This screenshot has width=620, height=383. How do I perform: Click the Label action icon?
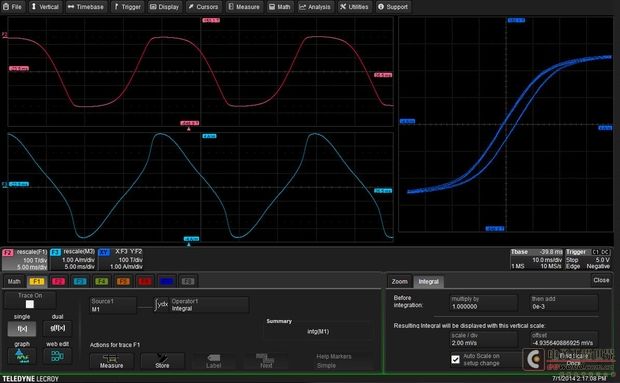point(214,361)
